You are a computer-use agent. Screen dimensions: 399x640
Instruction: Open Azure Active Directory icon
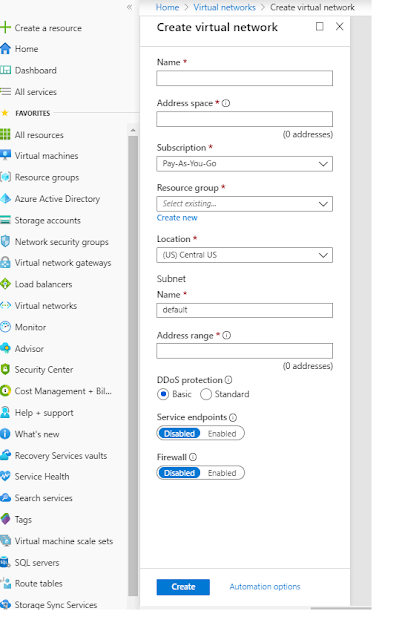tap(5, 199)
